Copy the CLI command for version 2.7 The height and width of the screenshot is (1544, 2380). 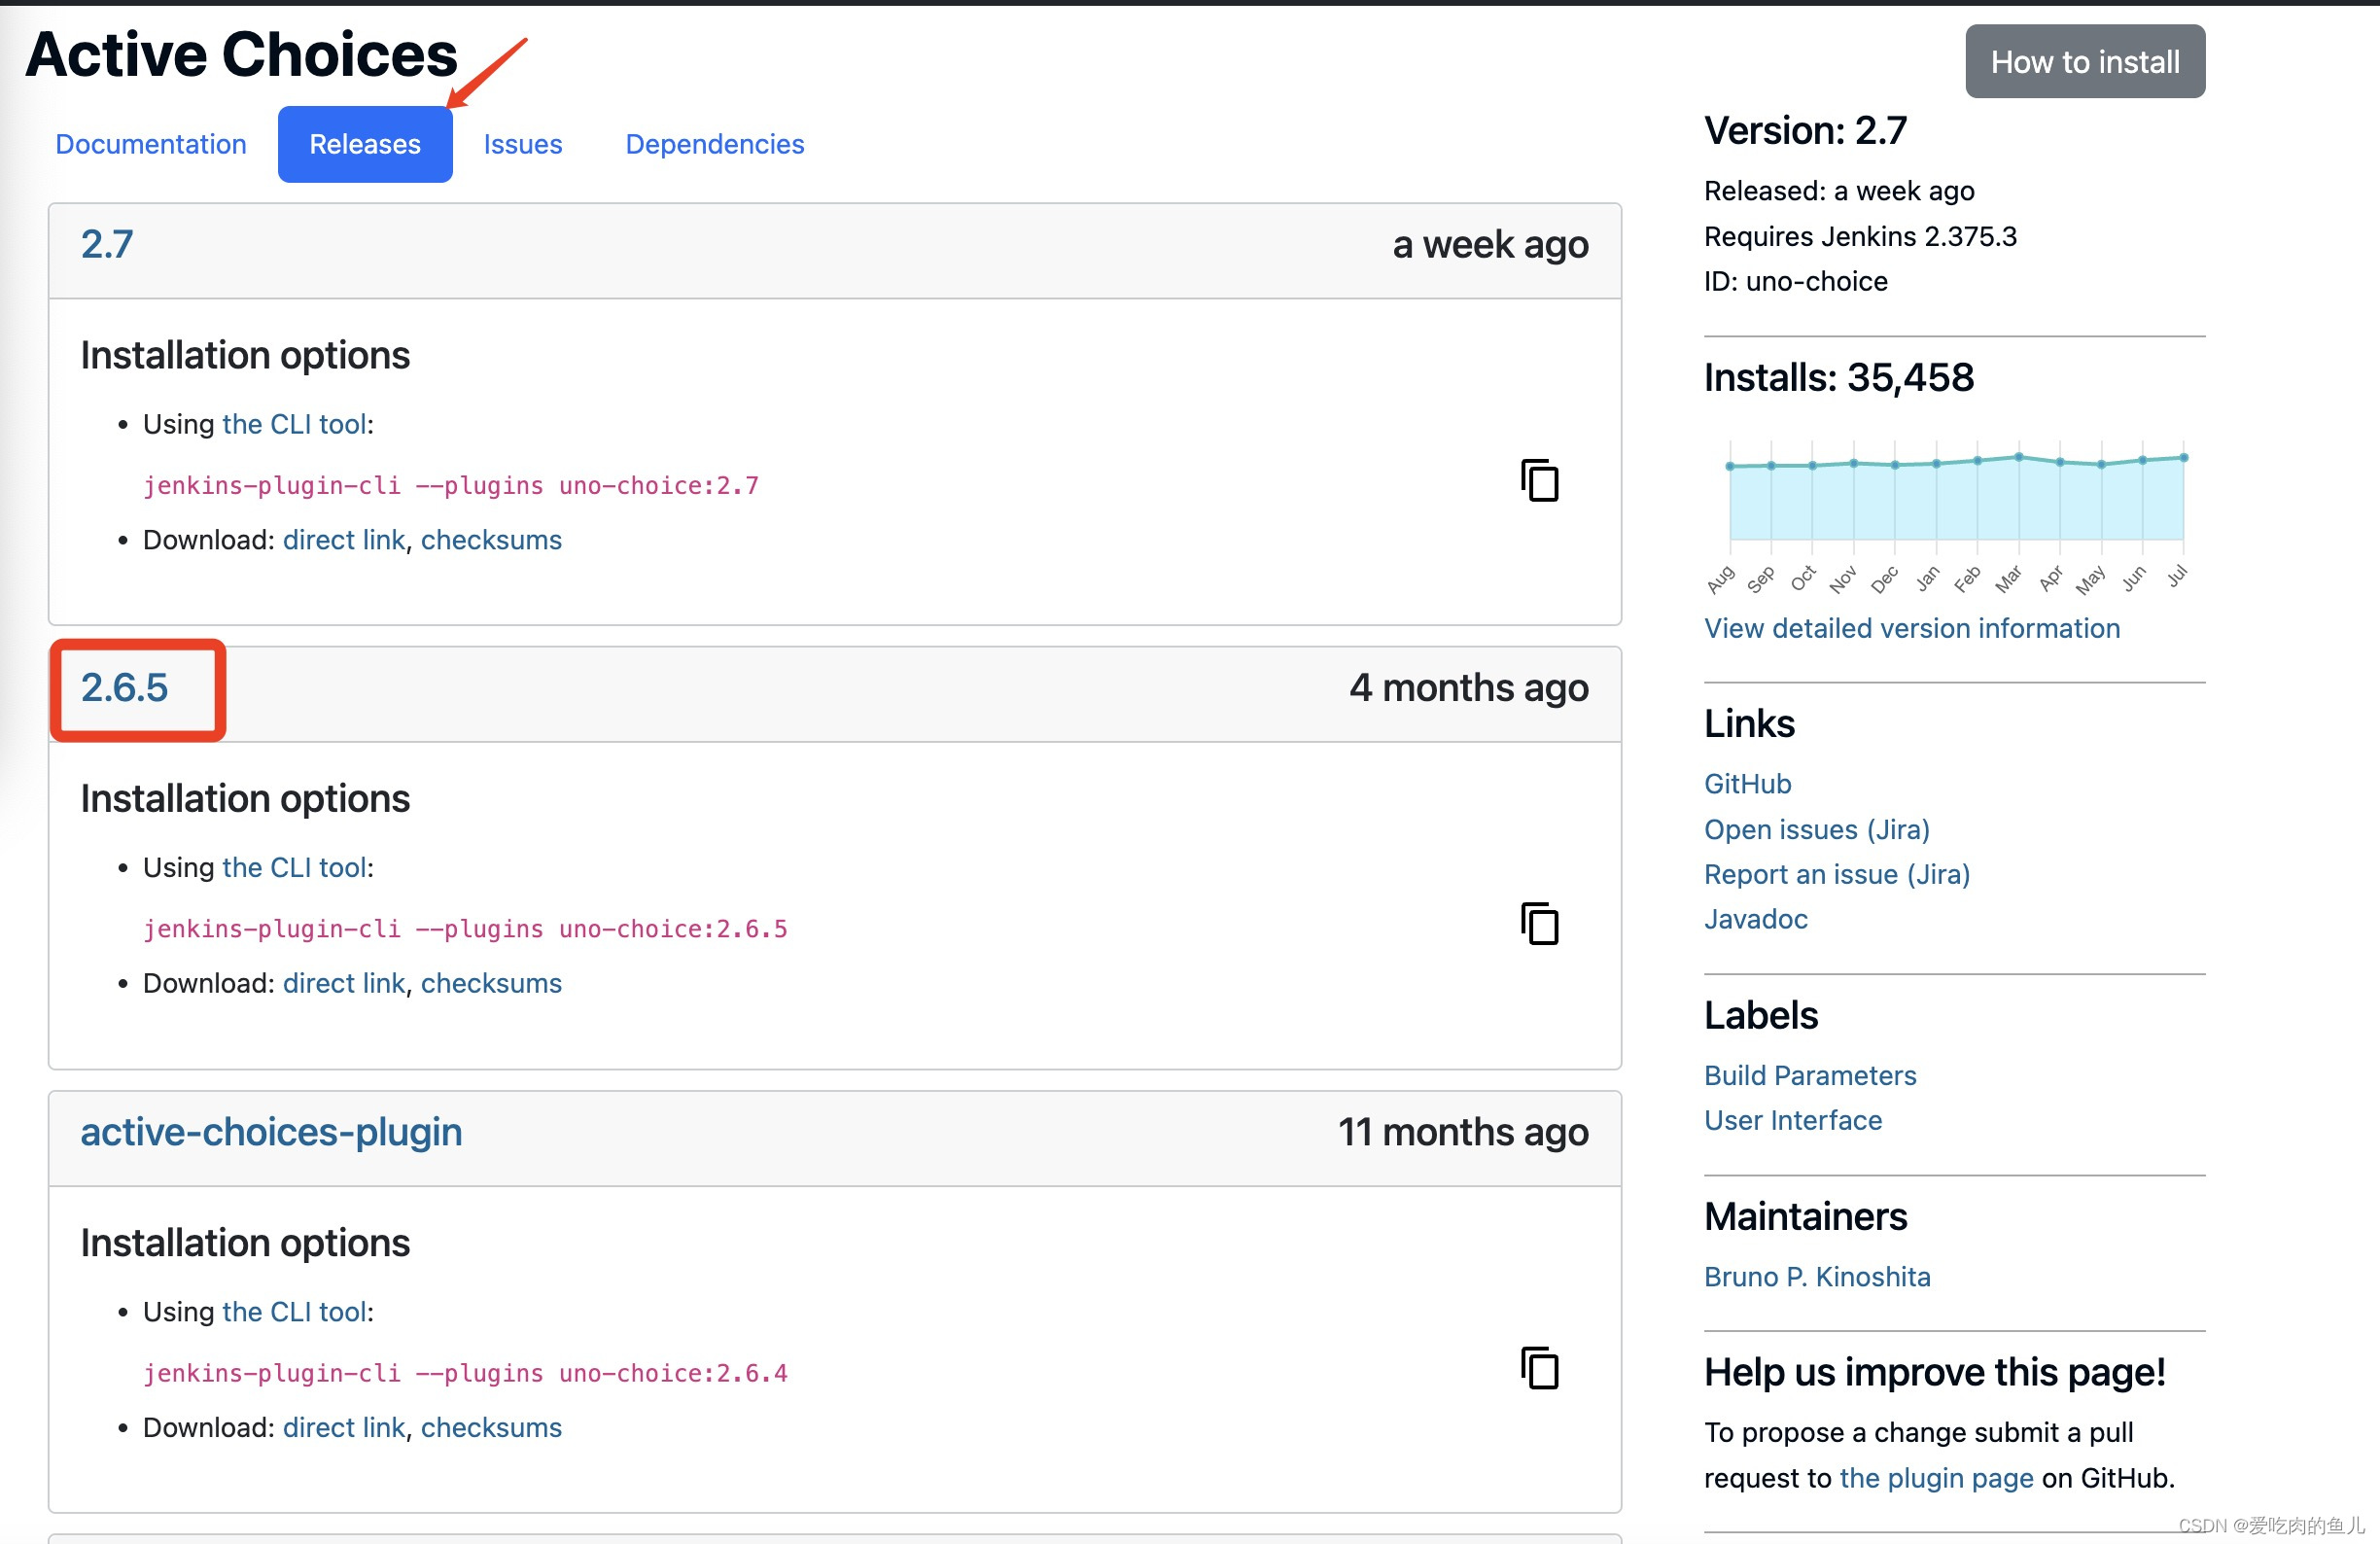[1538, 482]
